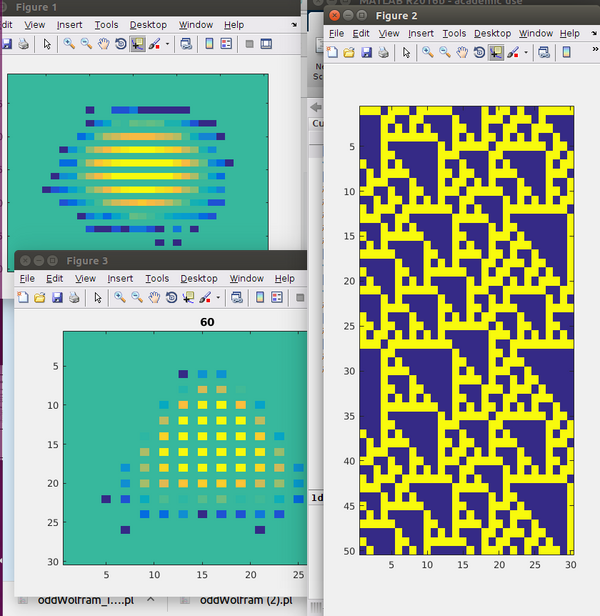Viewport: 600px width, 616px height.
Task: Click Open File folder icon in Figure 3
Action: click(40, 297)
